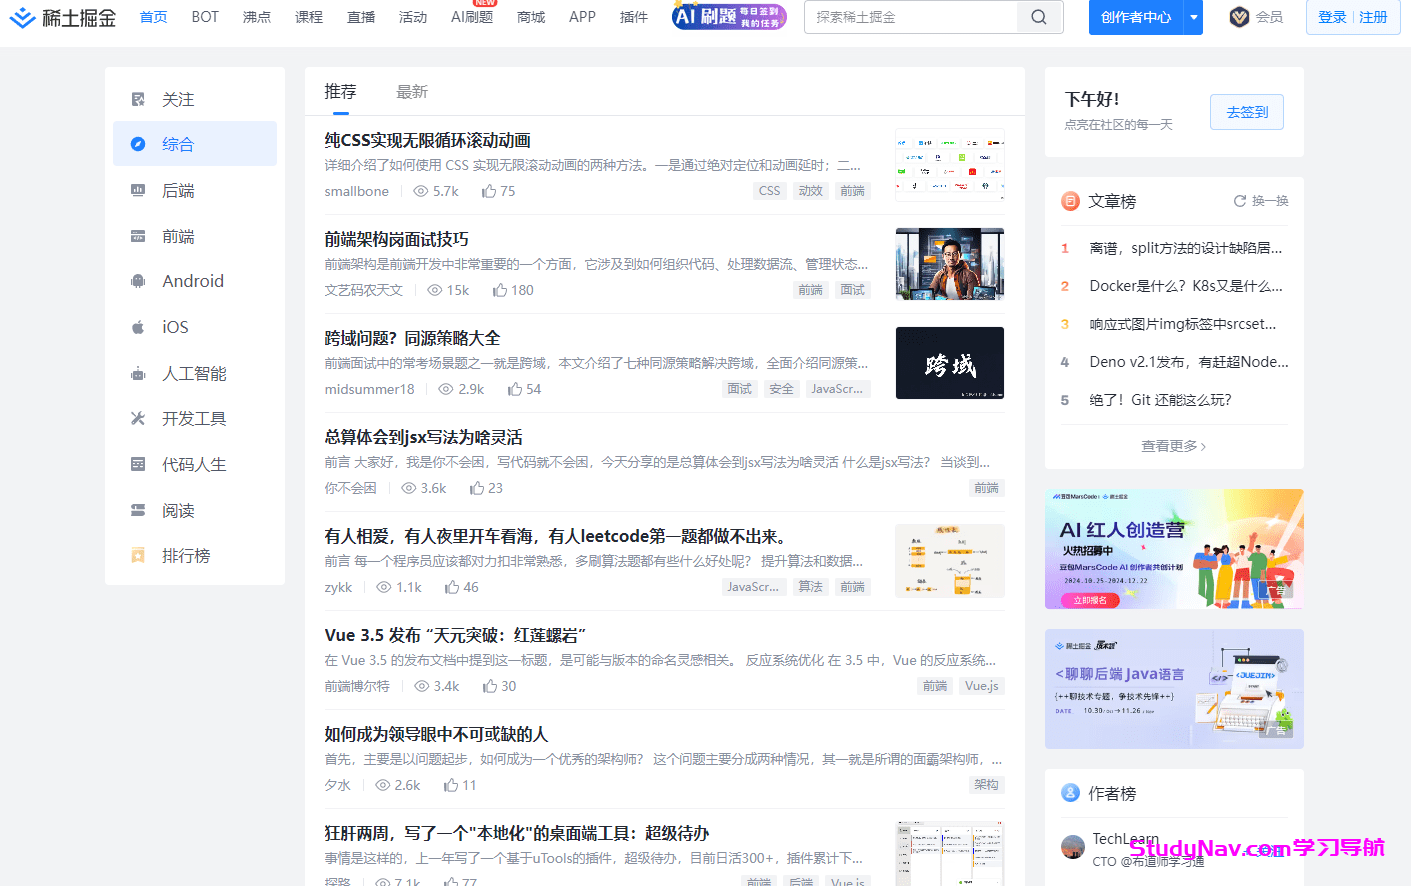The width and height of the screenshot is (1411, 886).
Task: Click the 排行榜 trophy icon
Action: tap(138, 555)
